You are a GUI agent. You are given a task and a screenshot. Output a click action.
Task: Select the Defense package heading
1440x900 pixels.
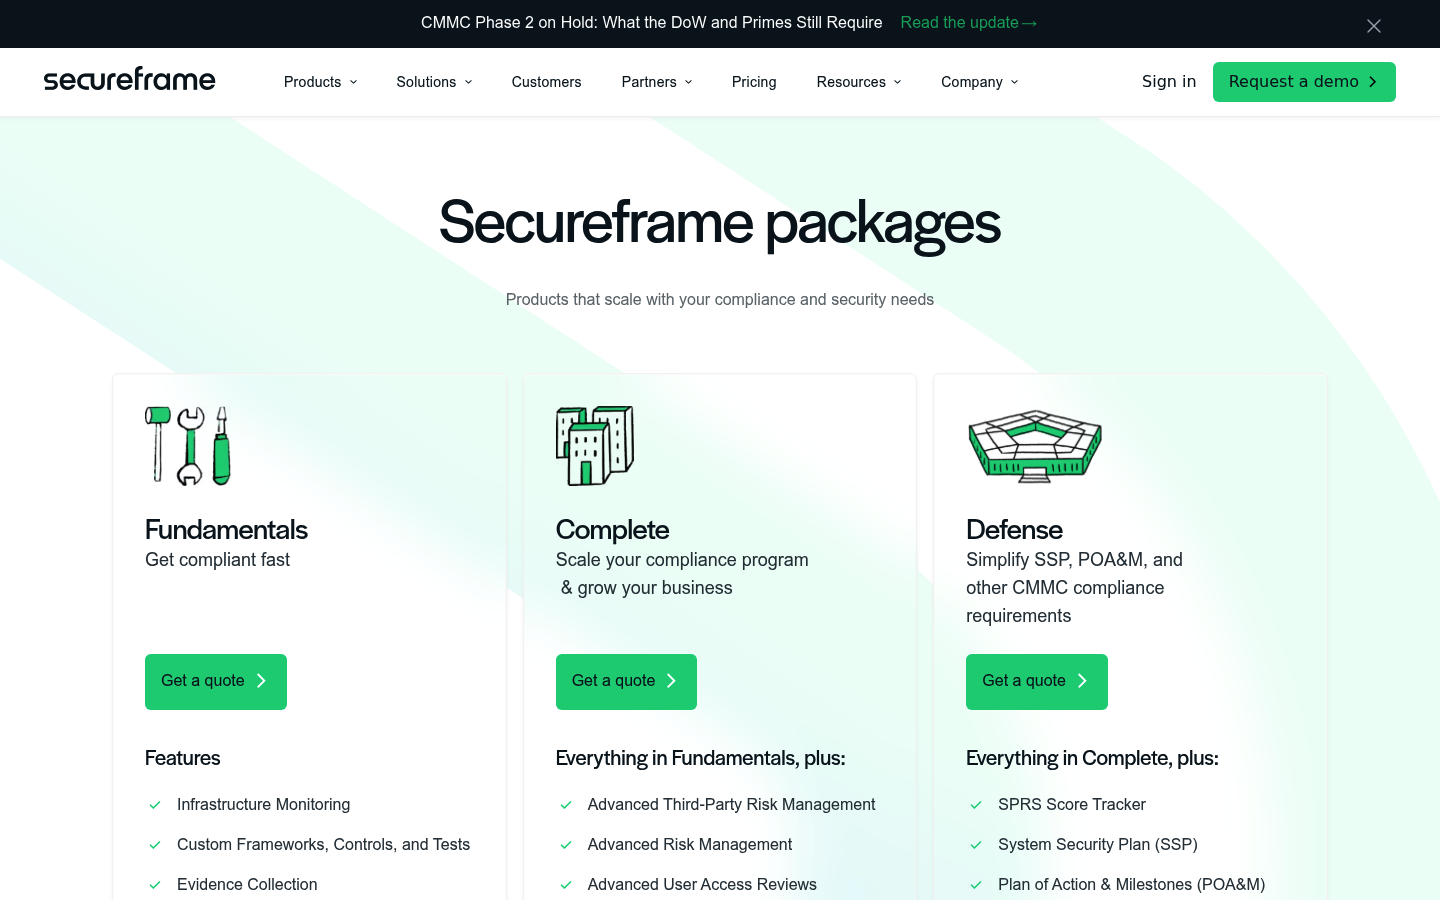point(1014,530)
